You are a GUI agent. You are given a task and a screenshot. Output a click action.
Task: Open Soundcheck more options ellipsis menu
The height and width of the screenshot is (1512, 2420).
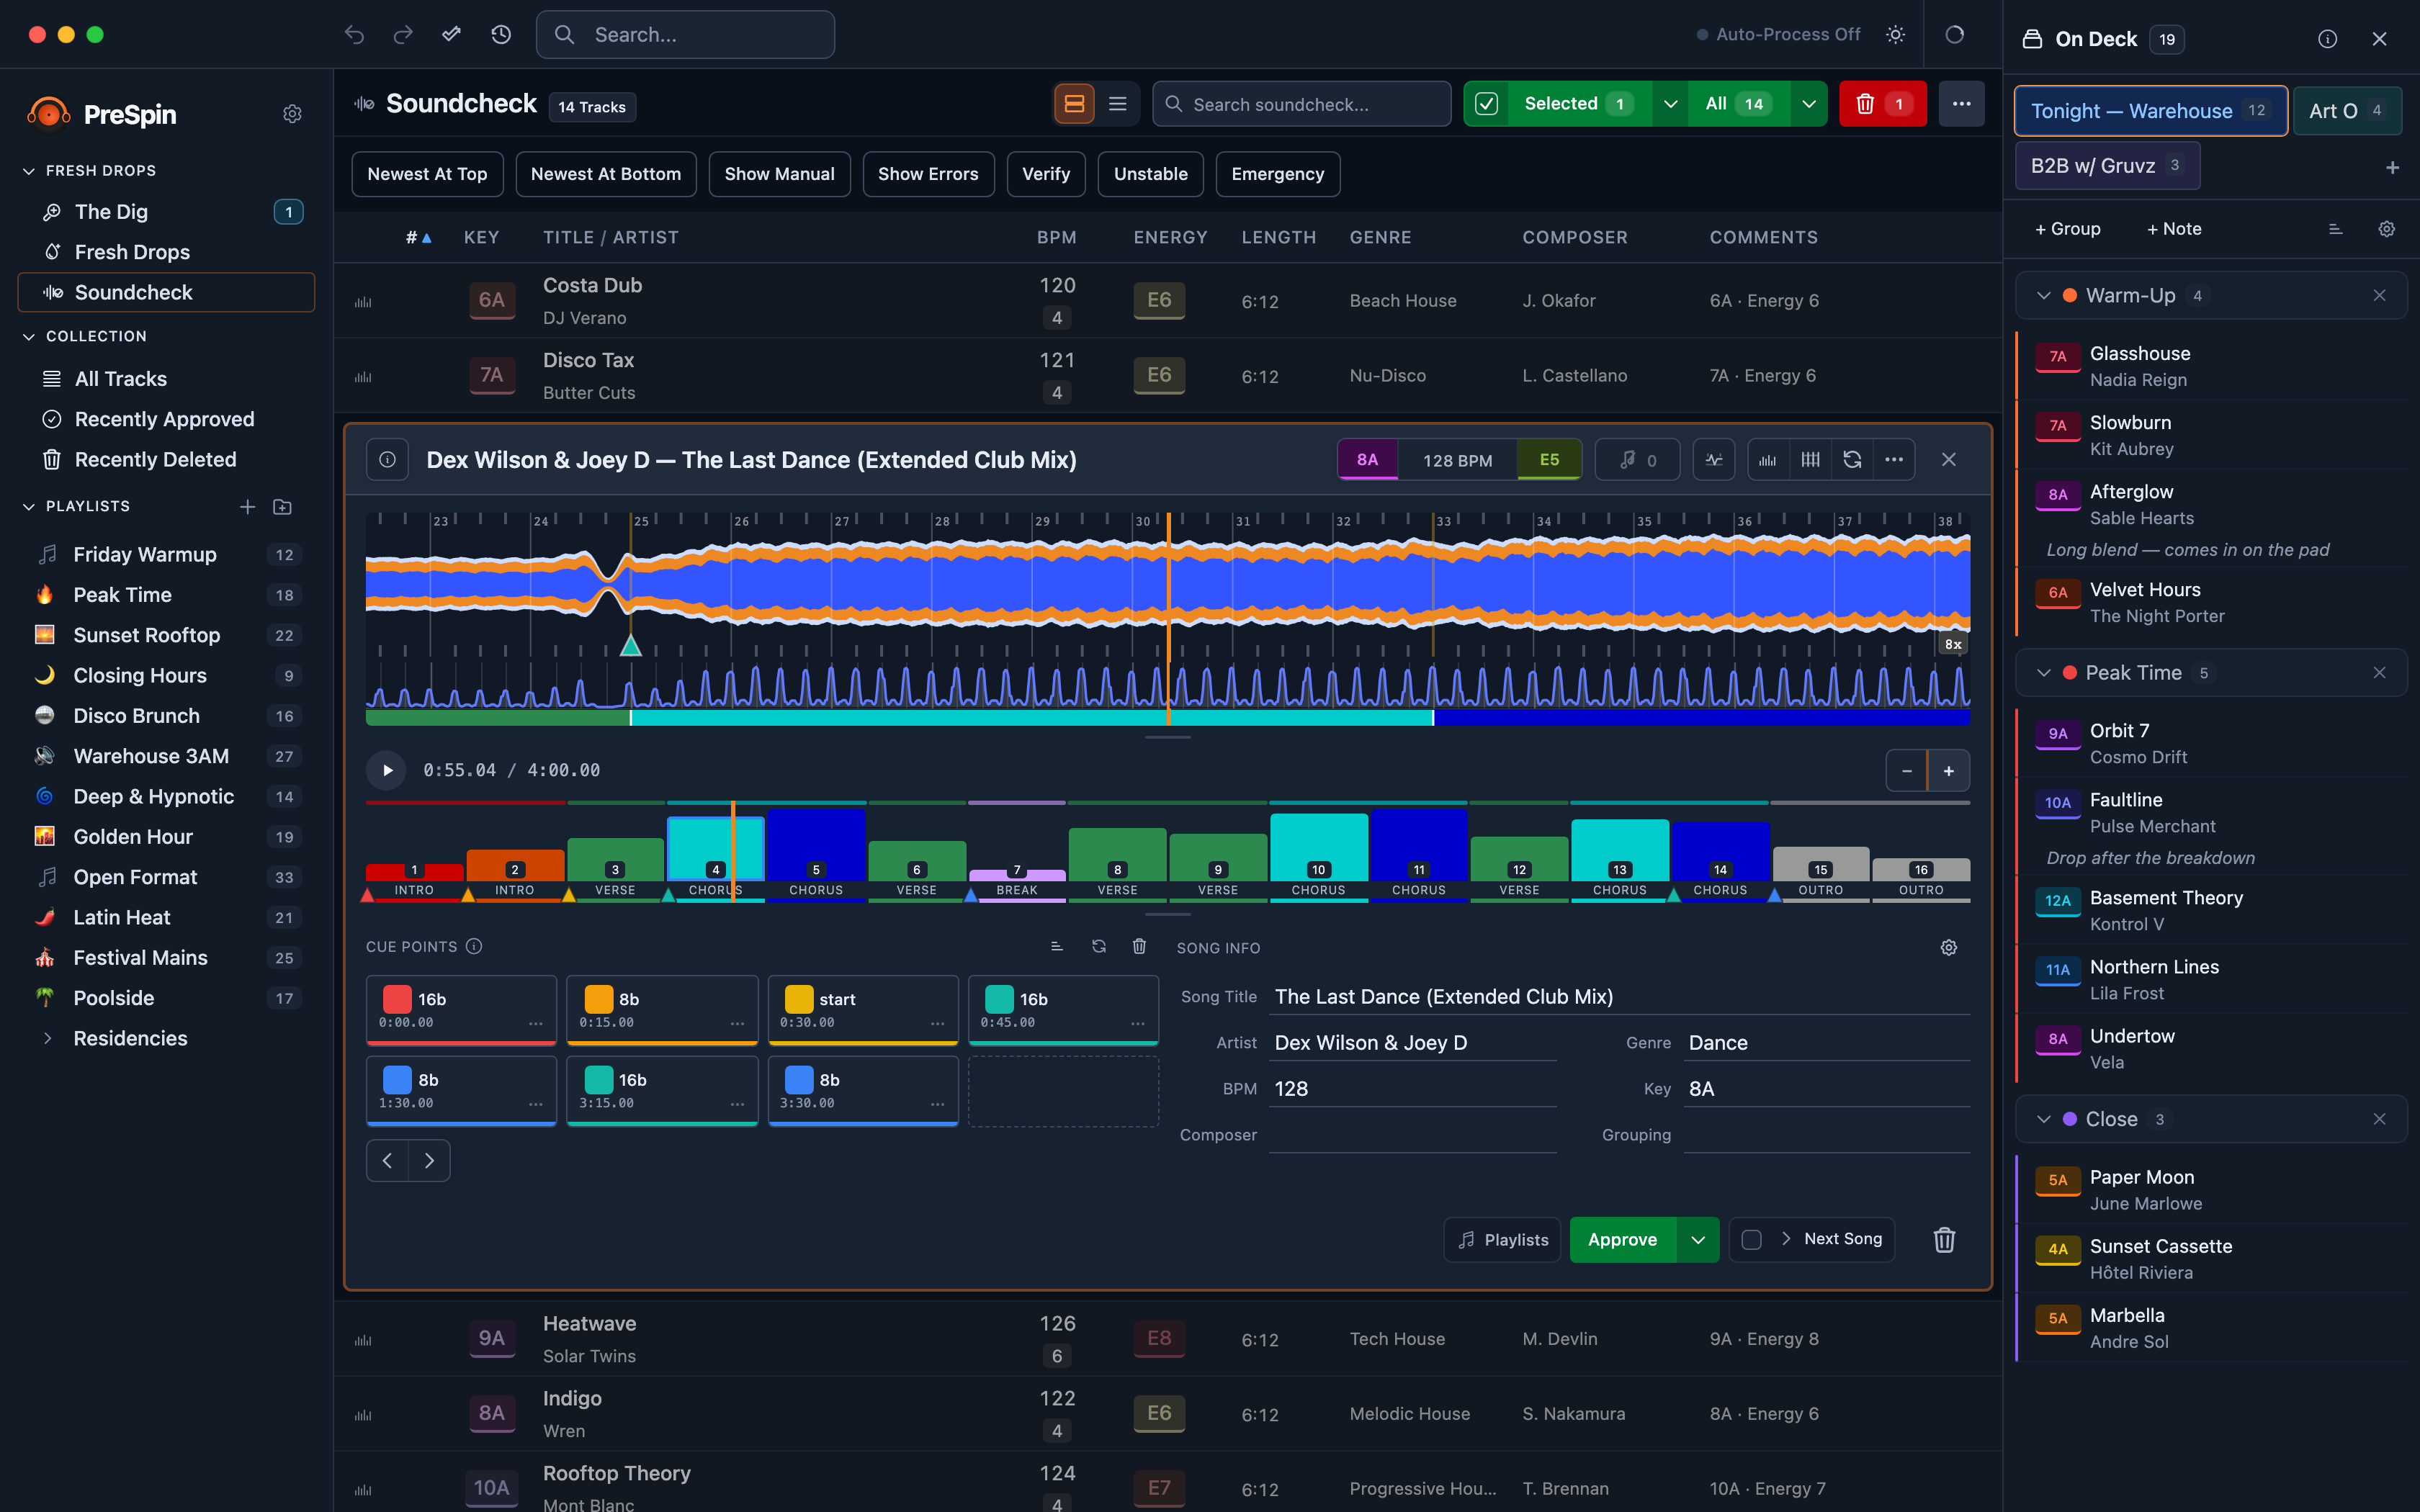click(1961, 104)
